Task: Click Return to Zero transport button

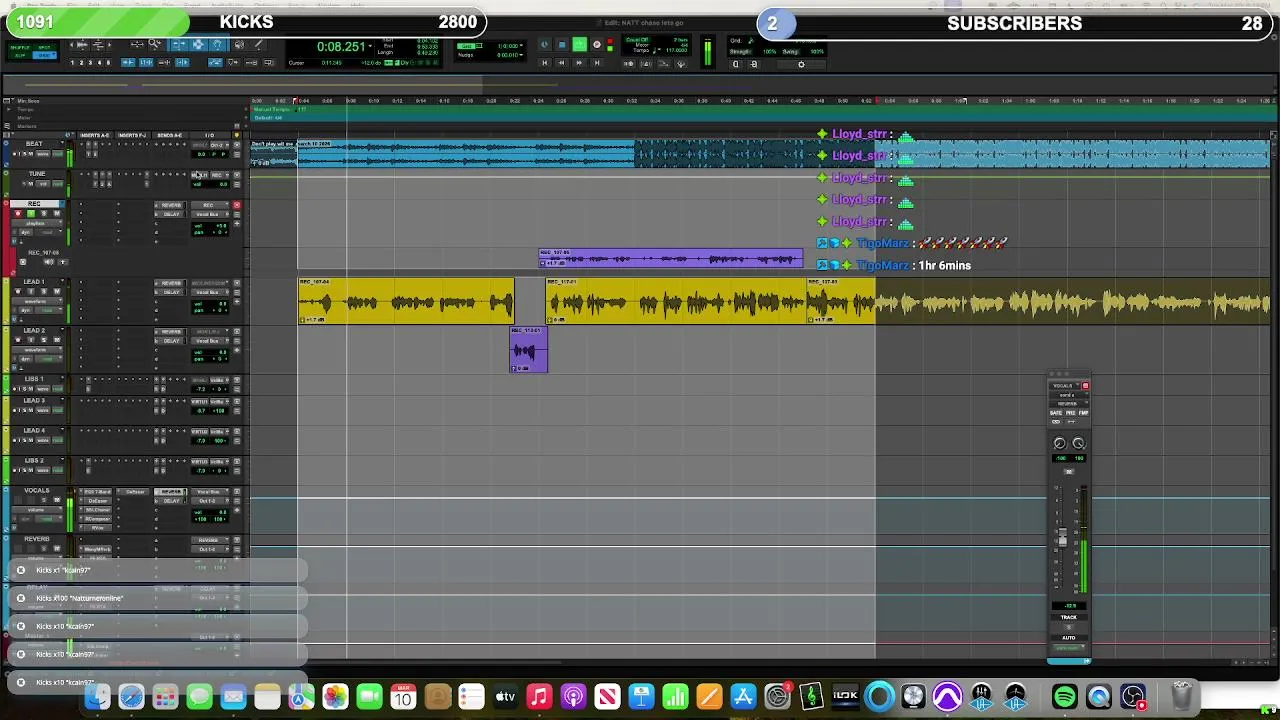Action: pyautogui.click(x=545, y=63)
